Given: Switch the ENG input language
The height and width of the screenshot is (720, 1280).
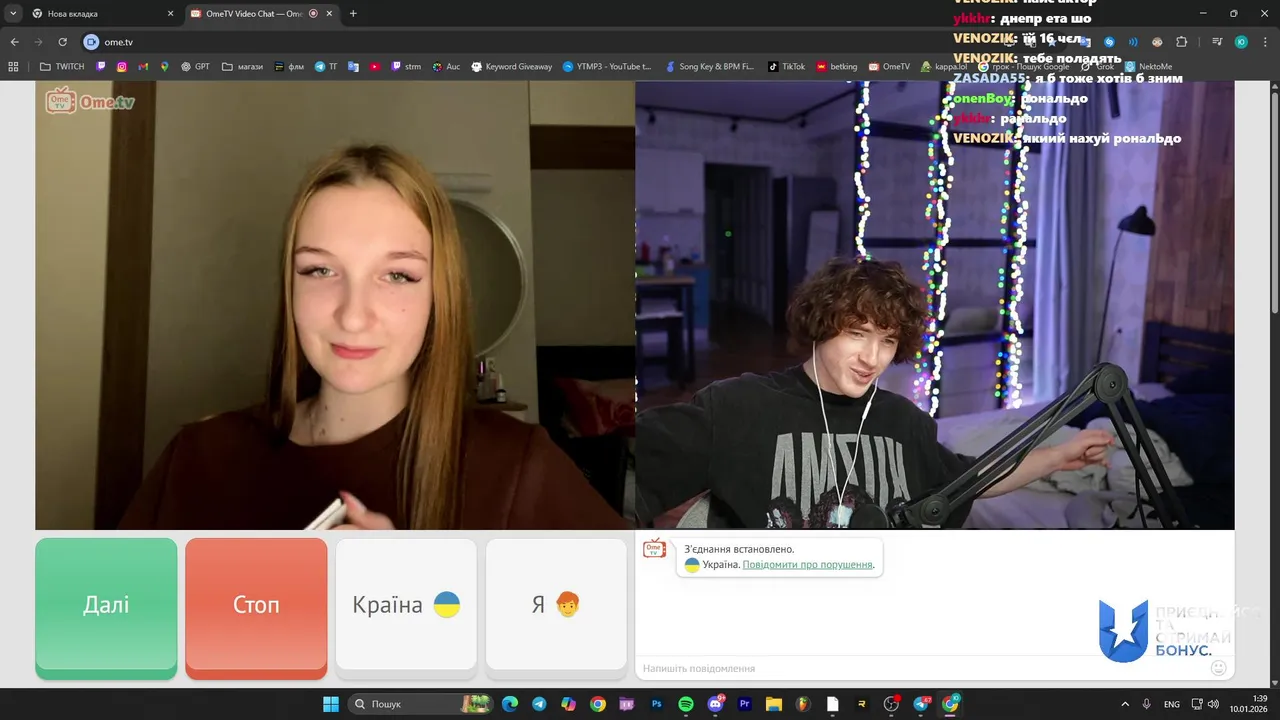Looking at the screenshot, I should pyautogui.click(x=1172, y=704).
